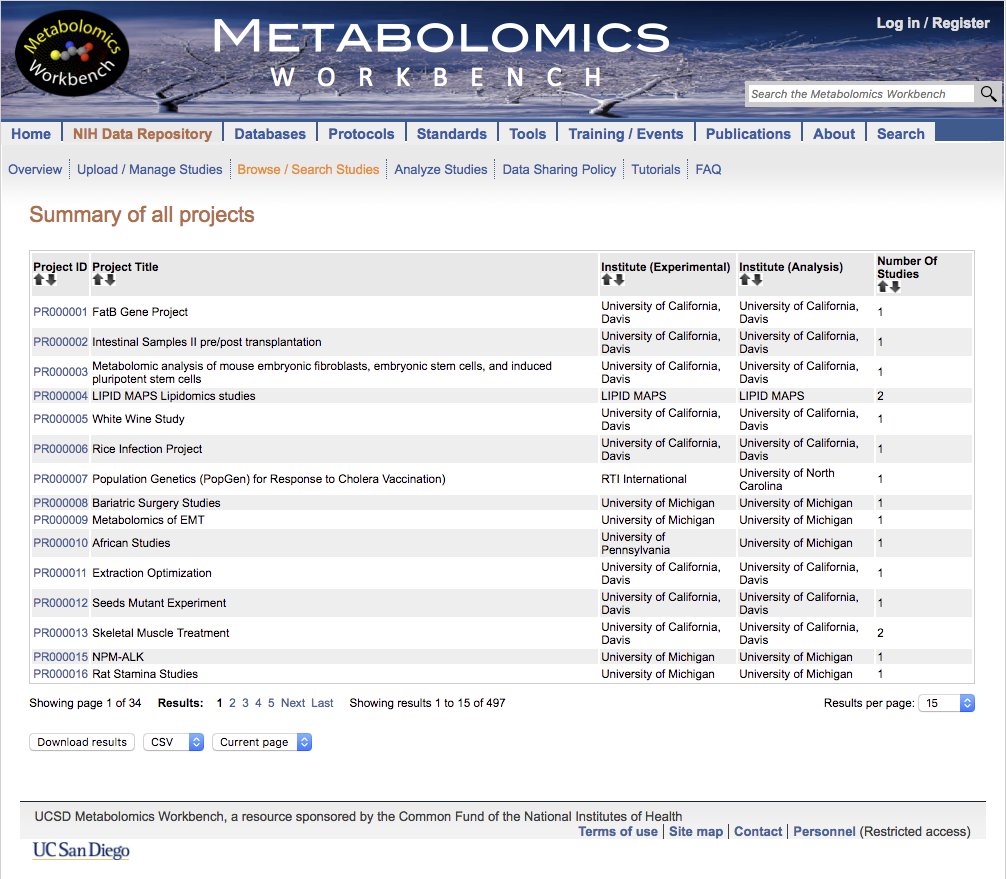Go to the Overview submenu
The width and height of the screenshot is (1006, 879).
coord(35,169)
